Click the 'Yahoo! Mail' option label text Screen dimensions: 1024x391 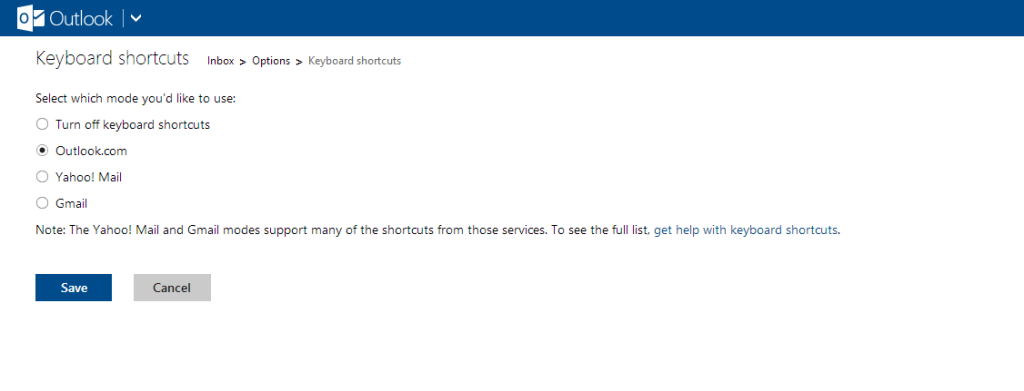(89, 177)
